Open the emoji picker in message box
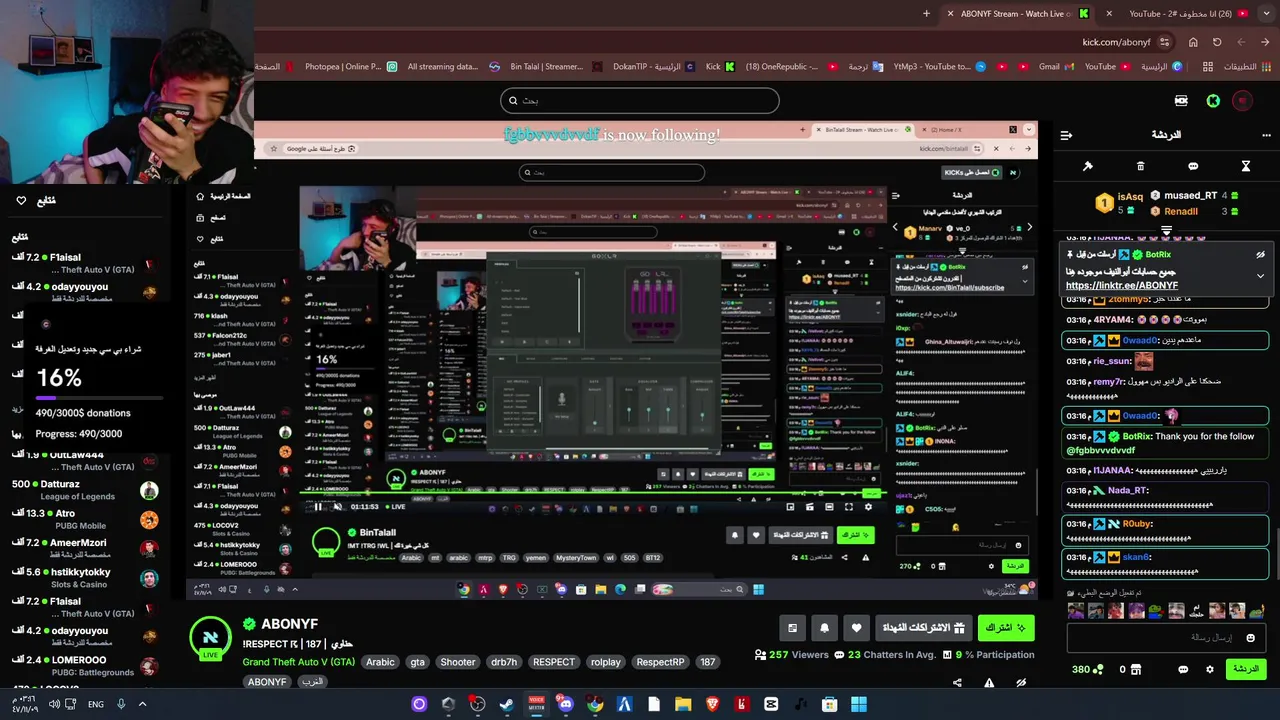 [1250, 637]
